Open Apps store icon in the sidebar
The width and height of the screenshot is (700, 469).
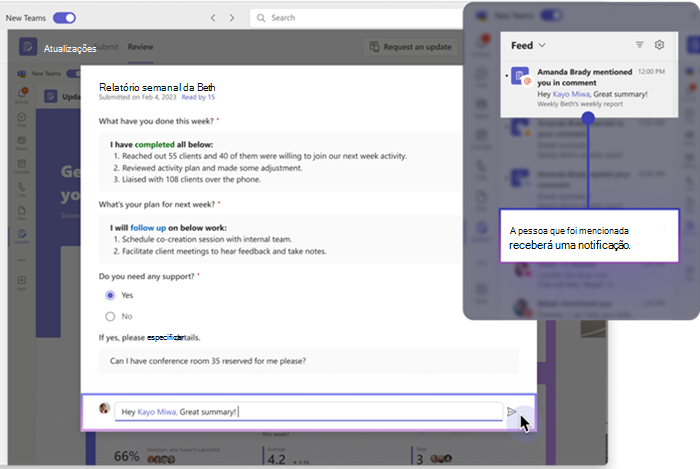pos(22,282)
